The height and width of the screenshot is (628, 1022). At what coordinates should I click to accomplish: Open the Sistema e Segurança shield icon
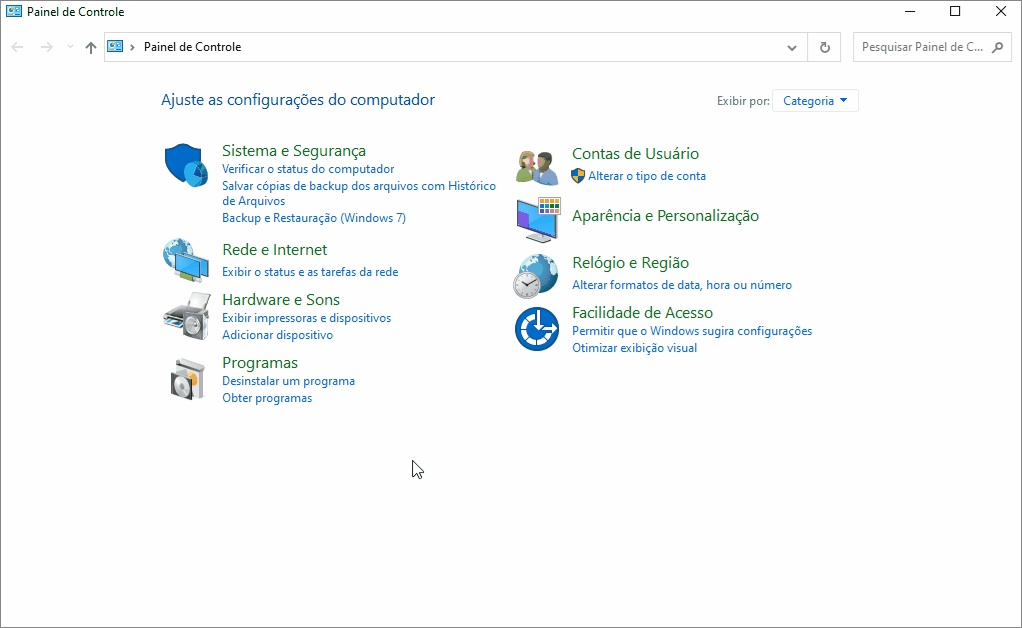(186, 165)
